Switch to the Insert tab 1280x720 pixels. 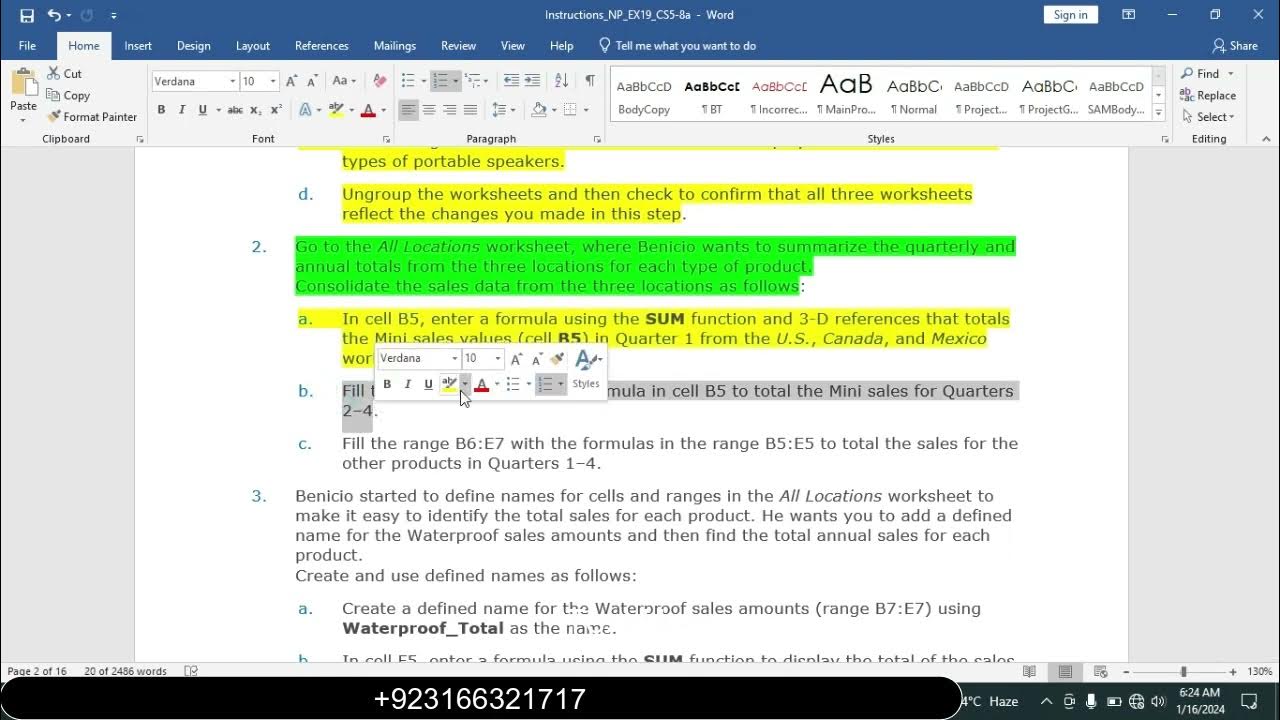pyautogui.click(x=138, y=46)
